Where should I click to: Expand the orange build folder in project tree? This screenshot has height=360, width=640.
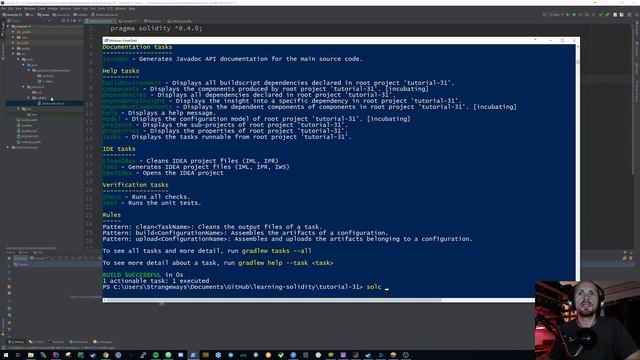pyautogui.click(x=13, y=42)
